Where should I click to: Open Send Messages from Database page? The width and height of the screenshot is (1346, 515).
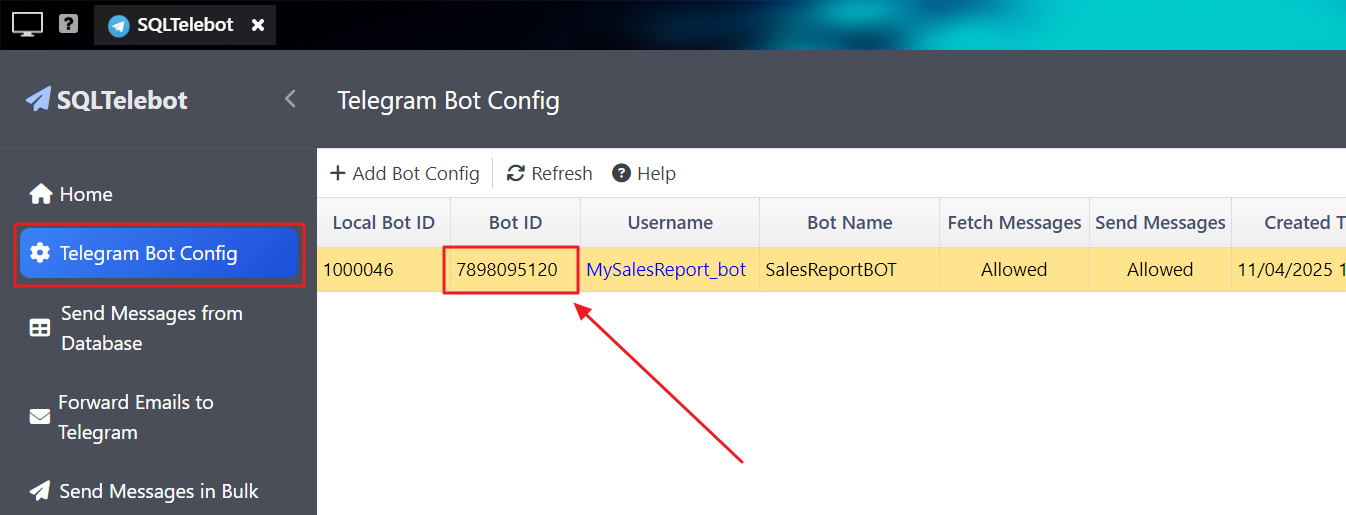(150, 328)
